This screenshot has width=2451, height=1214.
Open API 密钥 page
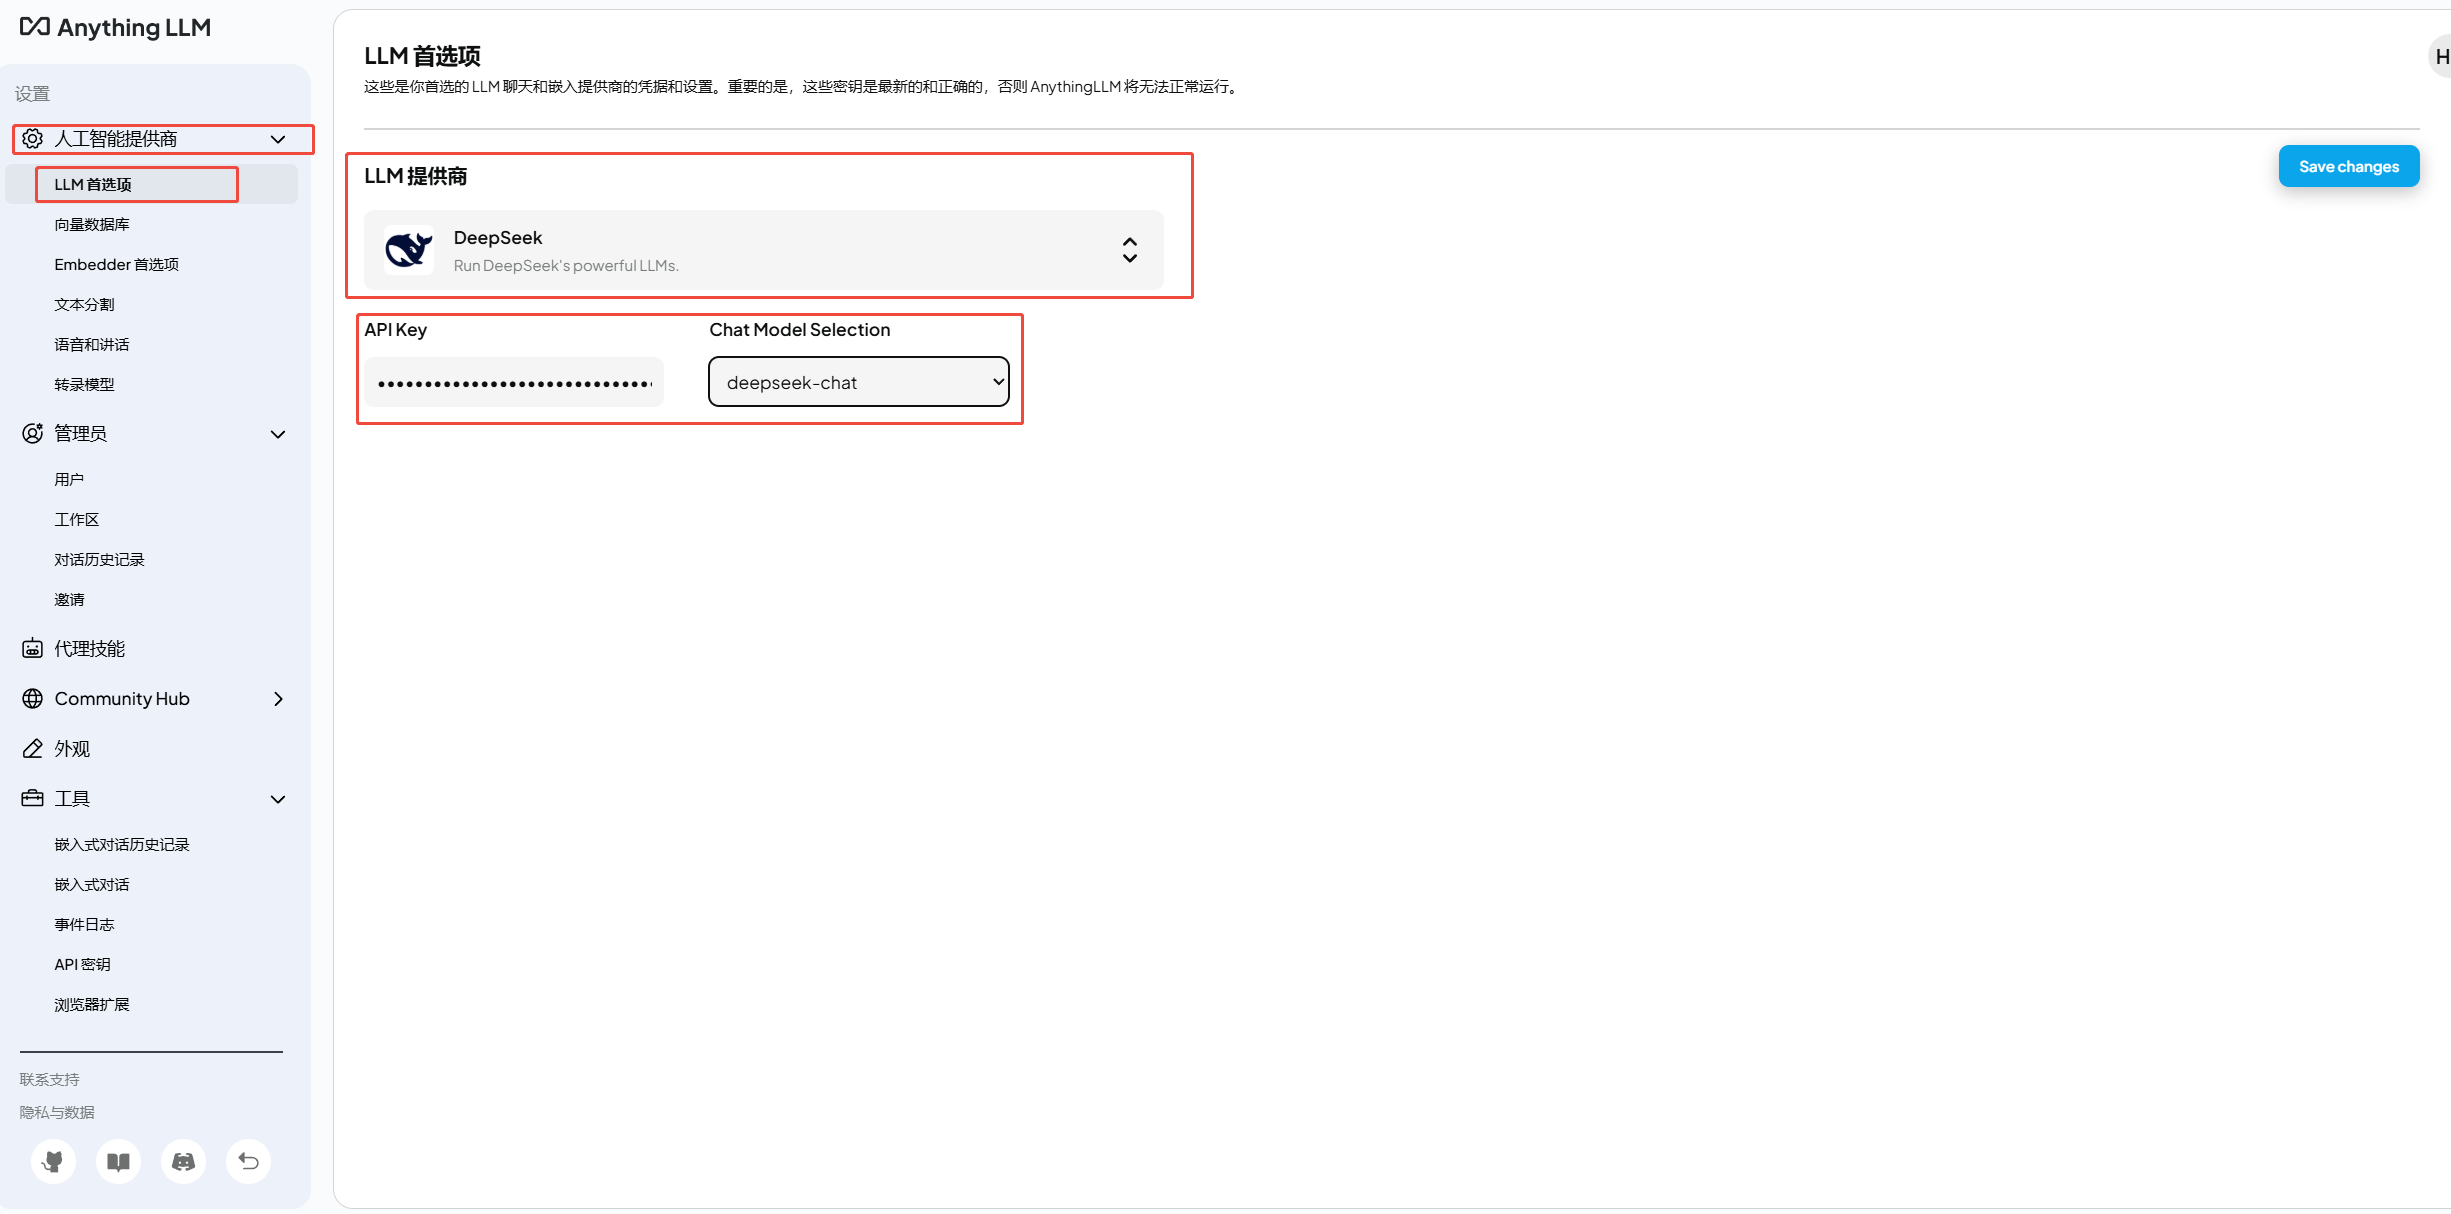tap(83, 964)
